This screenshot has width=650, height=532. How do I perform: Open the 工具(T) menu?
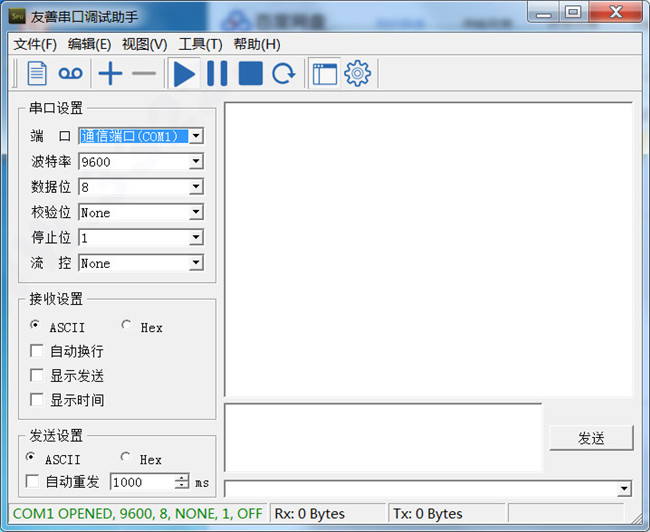click(x=199, y=44)
